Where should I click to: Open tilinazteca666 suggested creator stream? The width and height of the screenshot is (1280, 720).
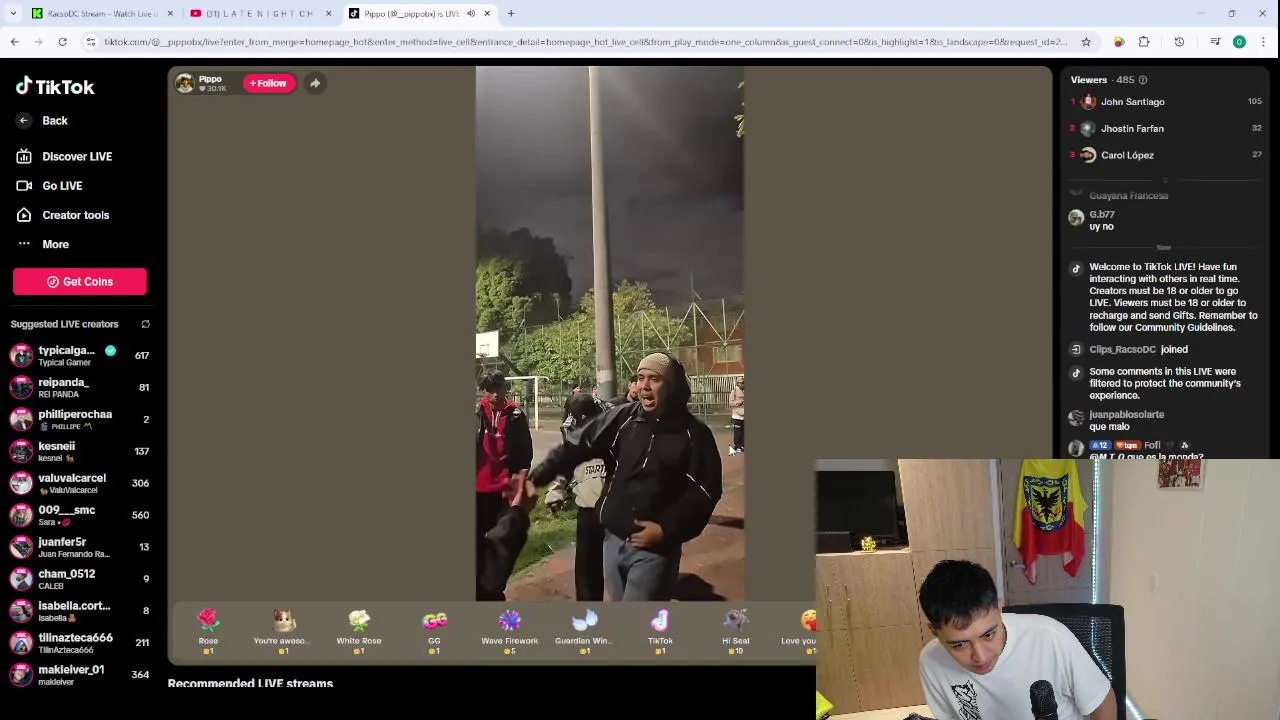click(80, 643)
